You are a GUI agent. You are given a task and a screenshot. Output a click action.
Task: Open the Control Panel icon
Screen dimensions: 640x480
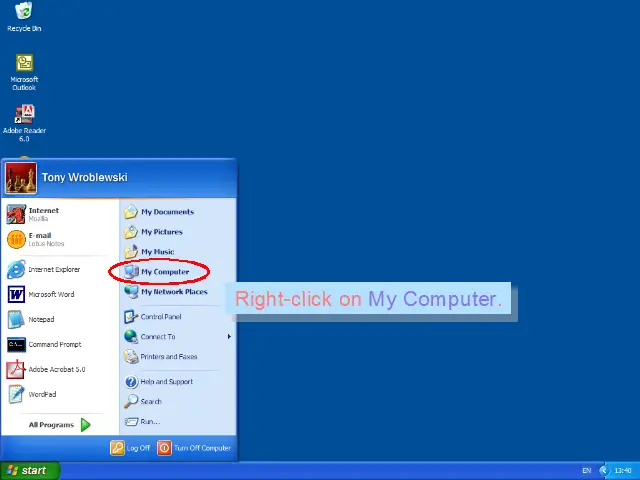tap(131, 316)
